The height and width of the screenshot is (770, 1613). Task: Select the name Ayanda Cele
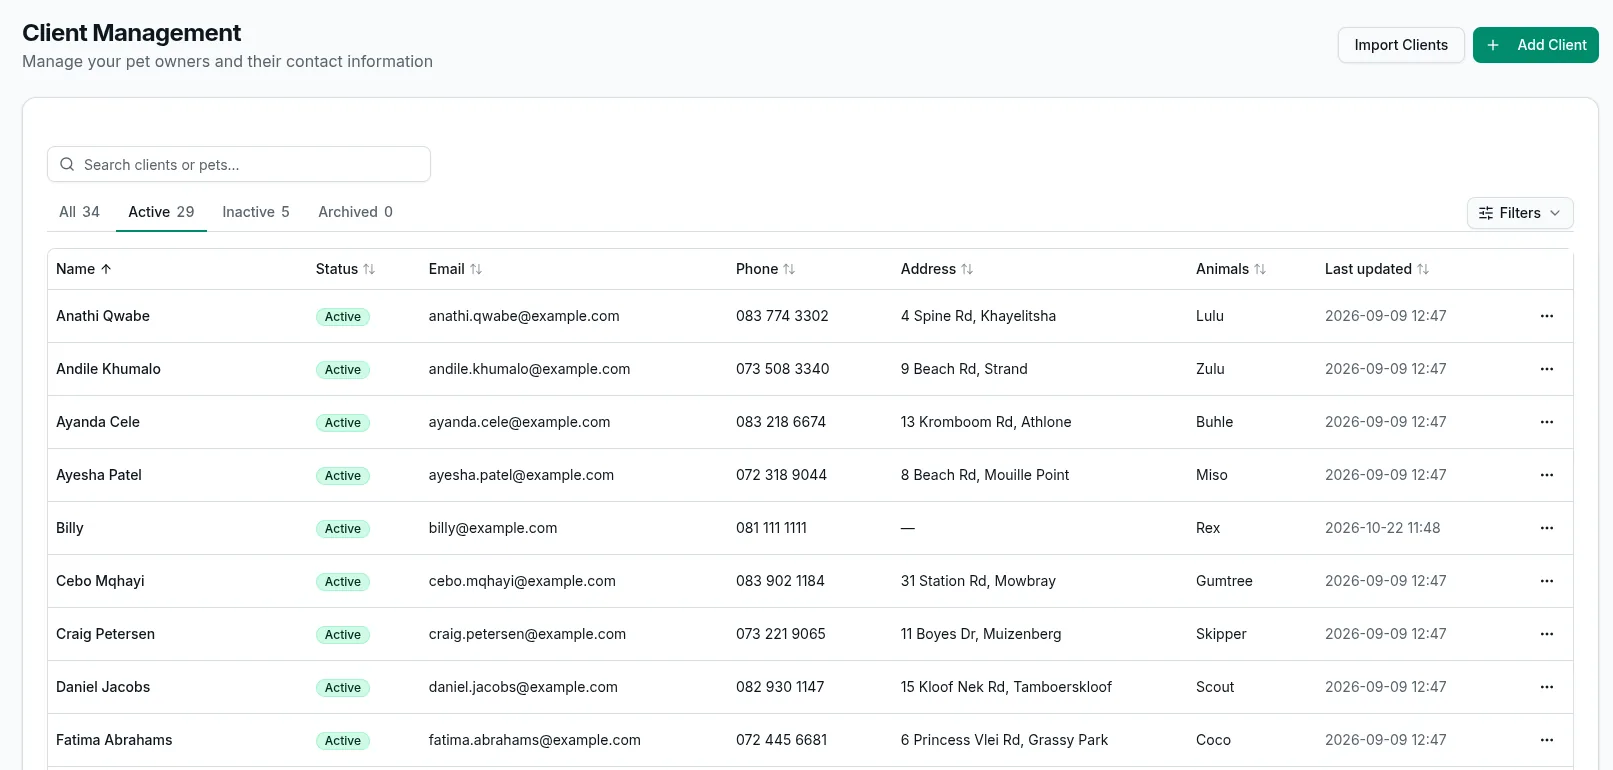click(x=98, y=422)
